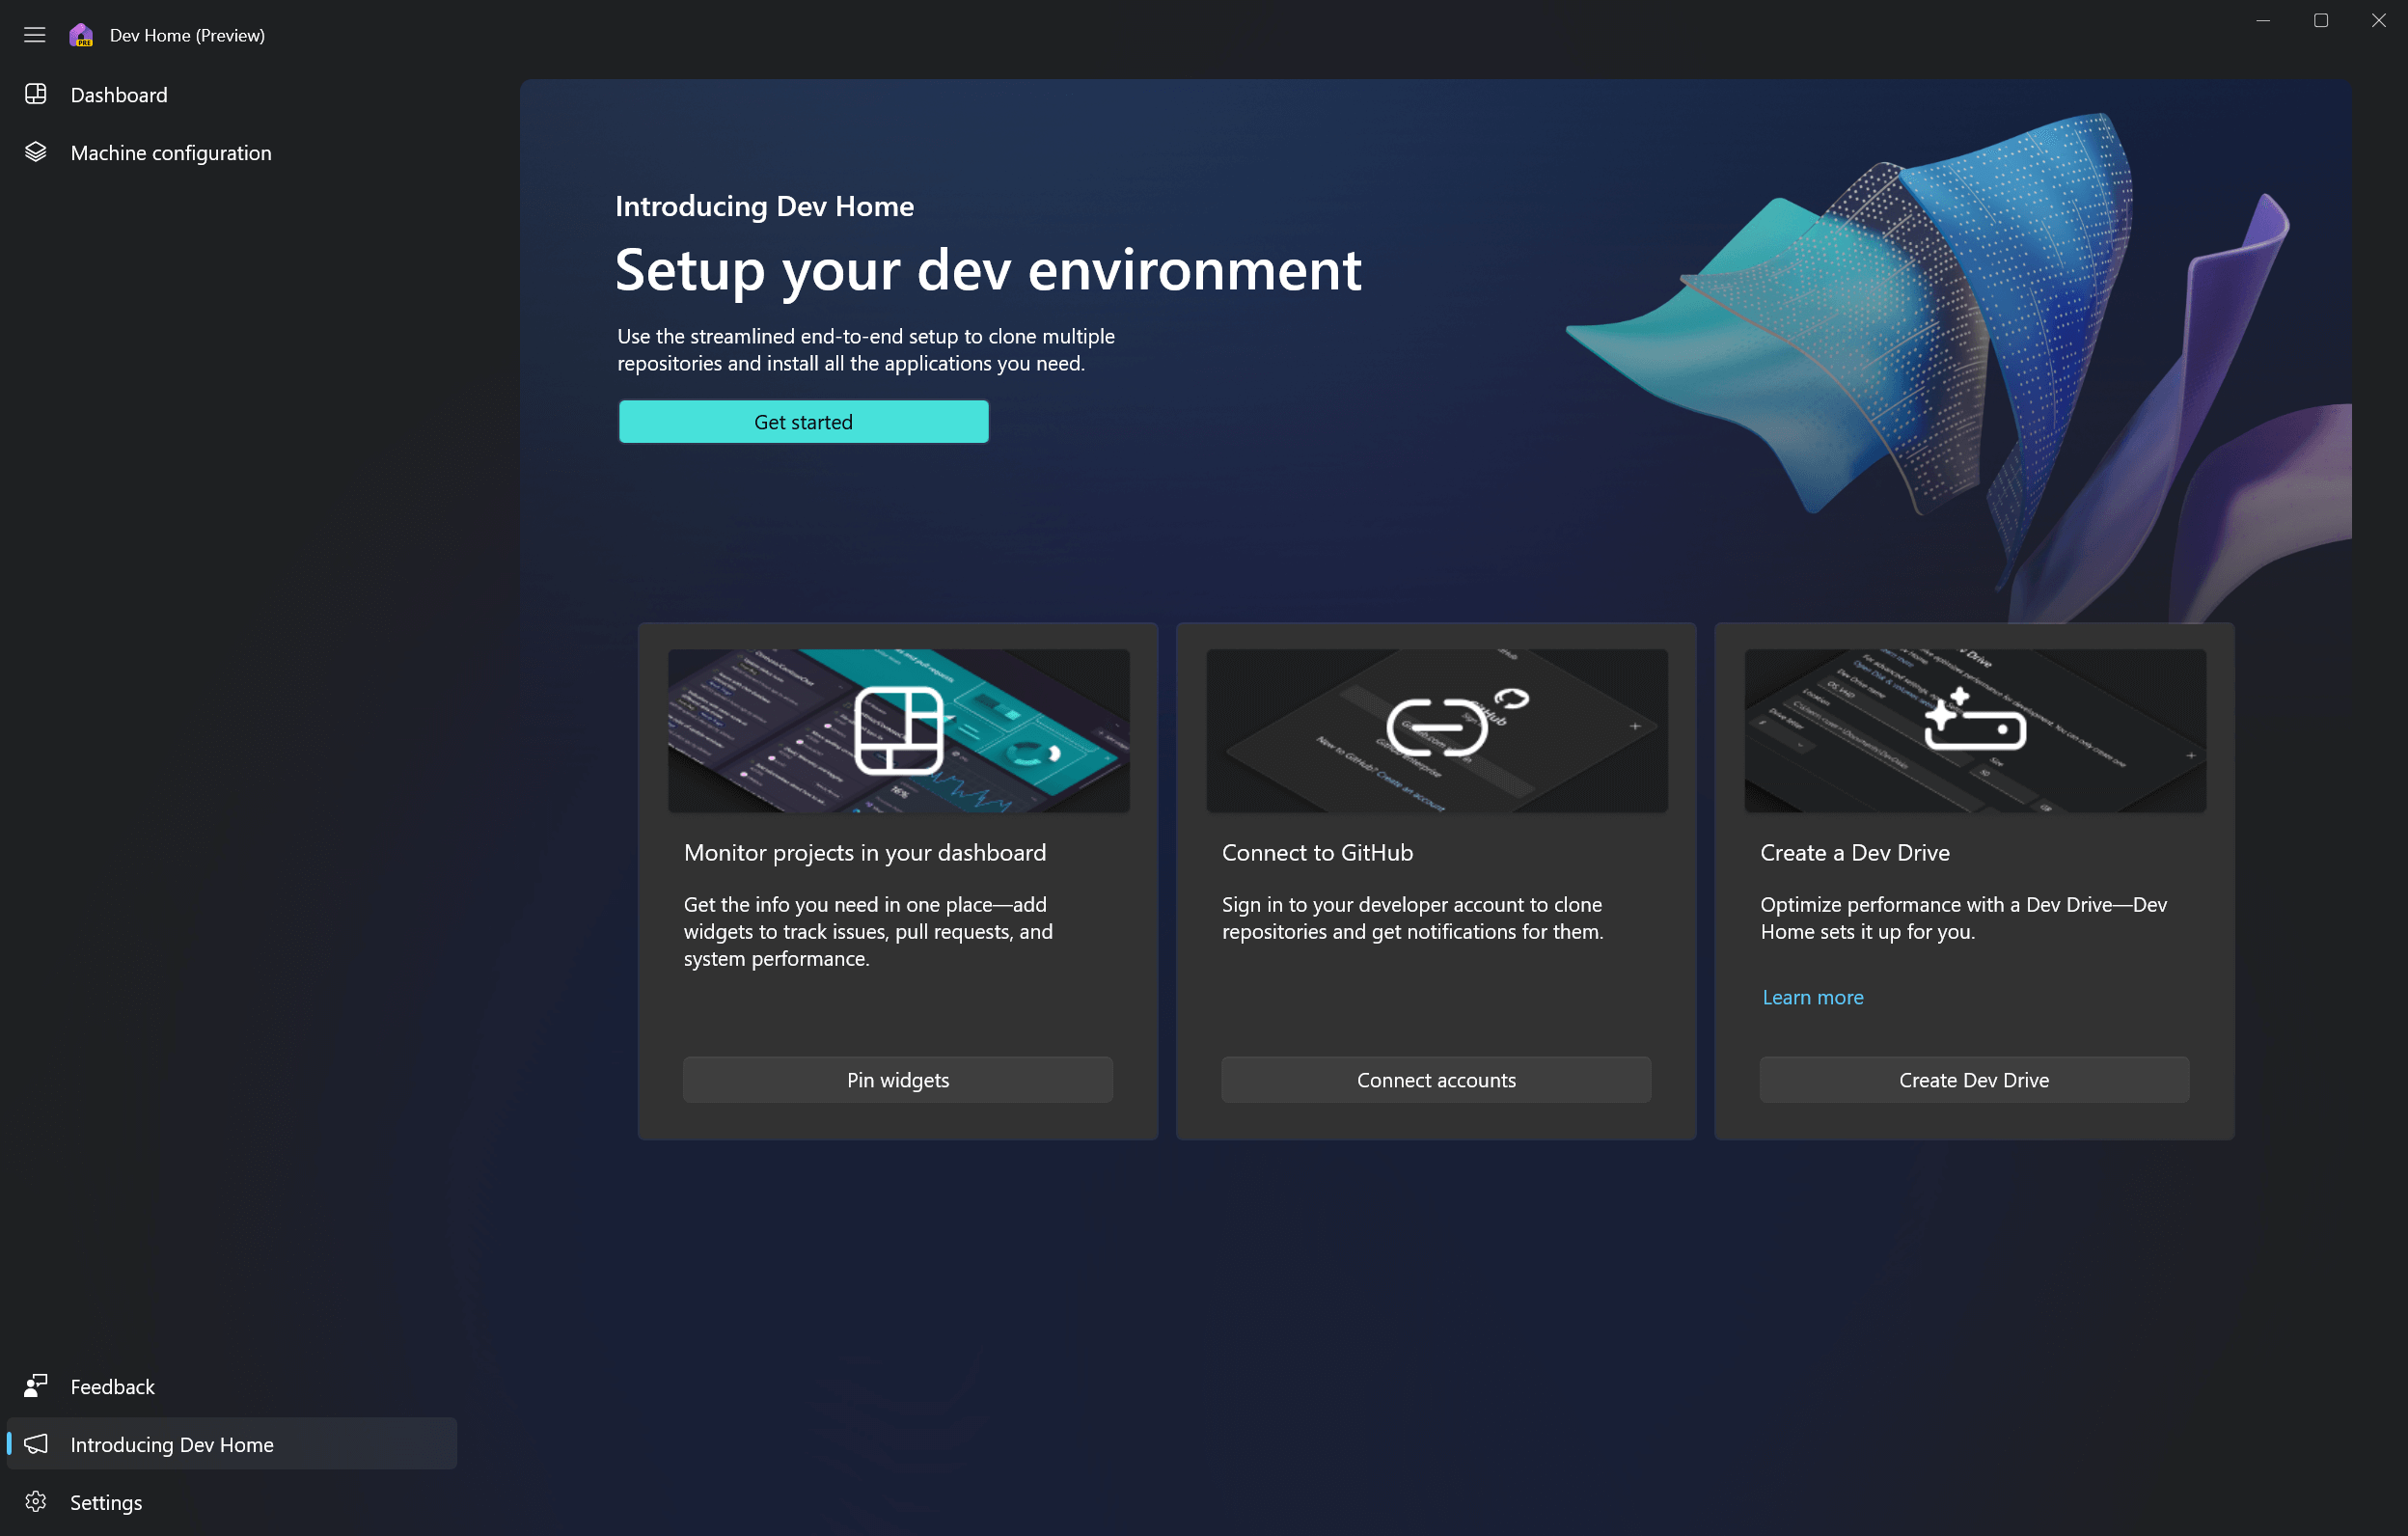Expand the navigation sidebar menu

pos(35,35)
